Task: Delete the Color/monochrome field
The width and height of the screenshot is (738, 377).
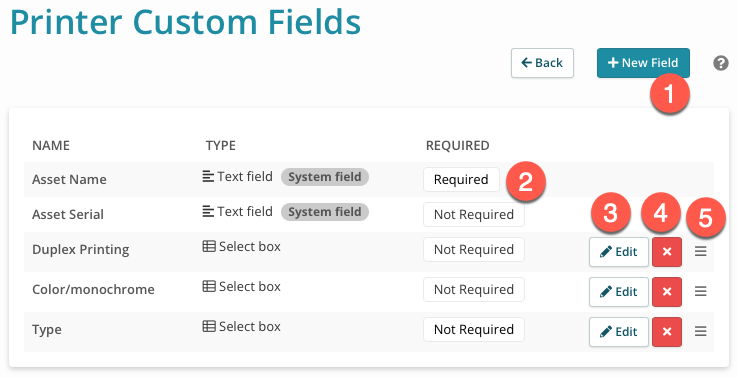Action: pyautogui.click(x=667, y=292)
